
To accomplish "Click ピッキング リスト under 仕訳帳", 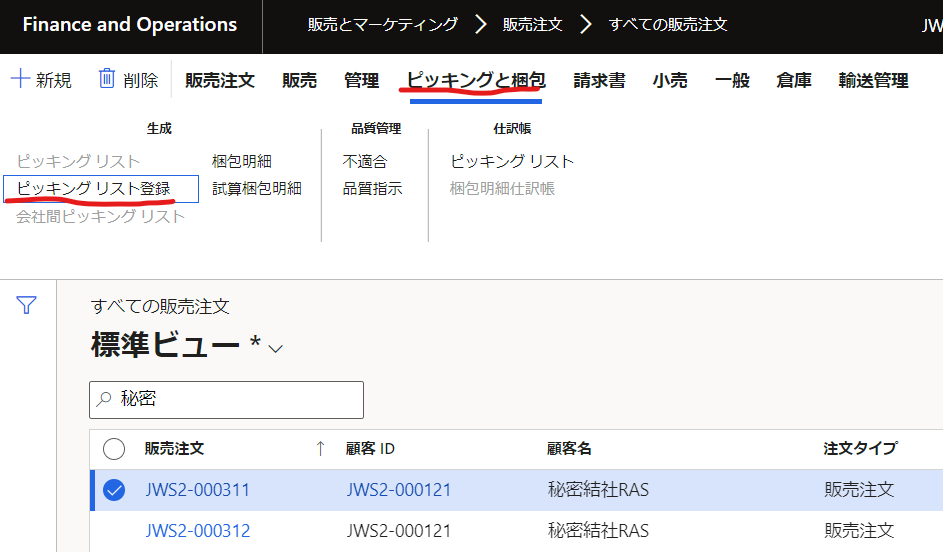I will 512,161.
